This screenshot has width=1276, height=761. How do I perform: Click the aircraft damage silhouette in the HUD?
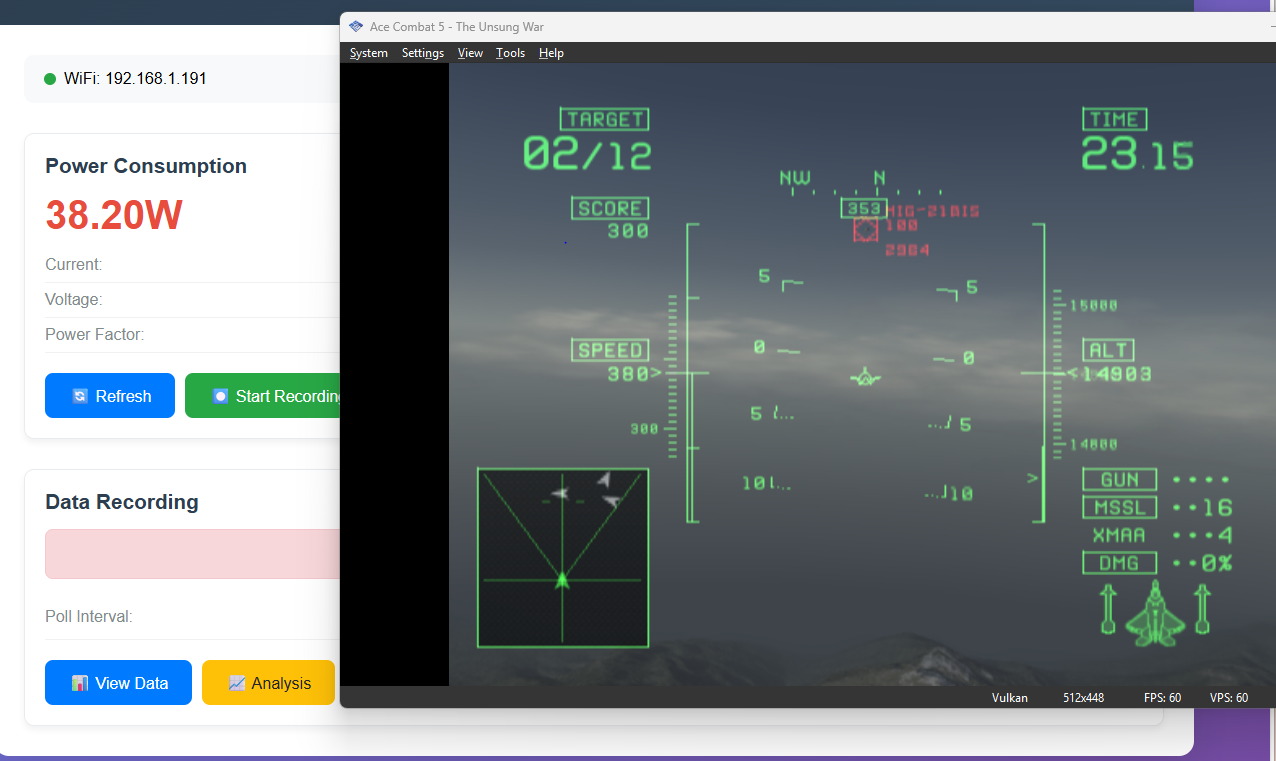pyautogui.click(x=1155, y=612)
